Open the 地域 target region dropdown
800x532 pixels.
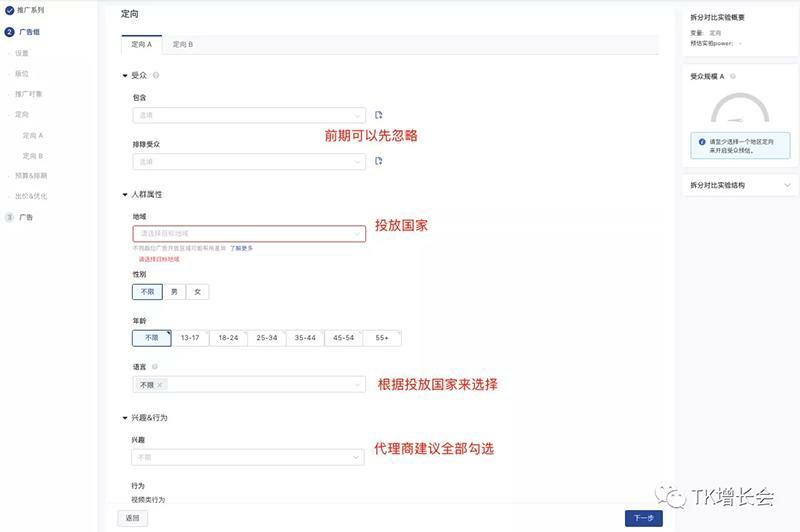click(248, 233)
